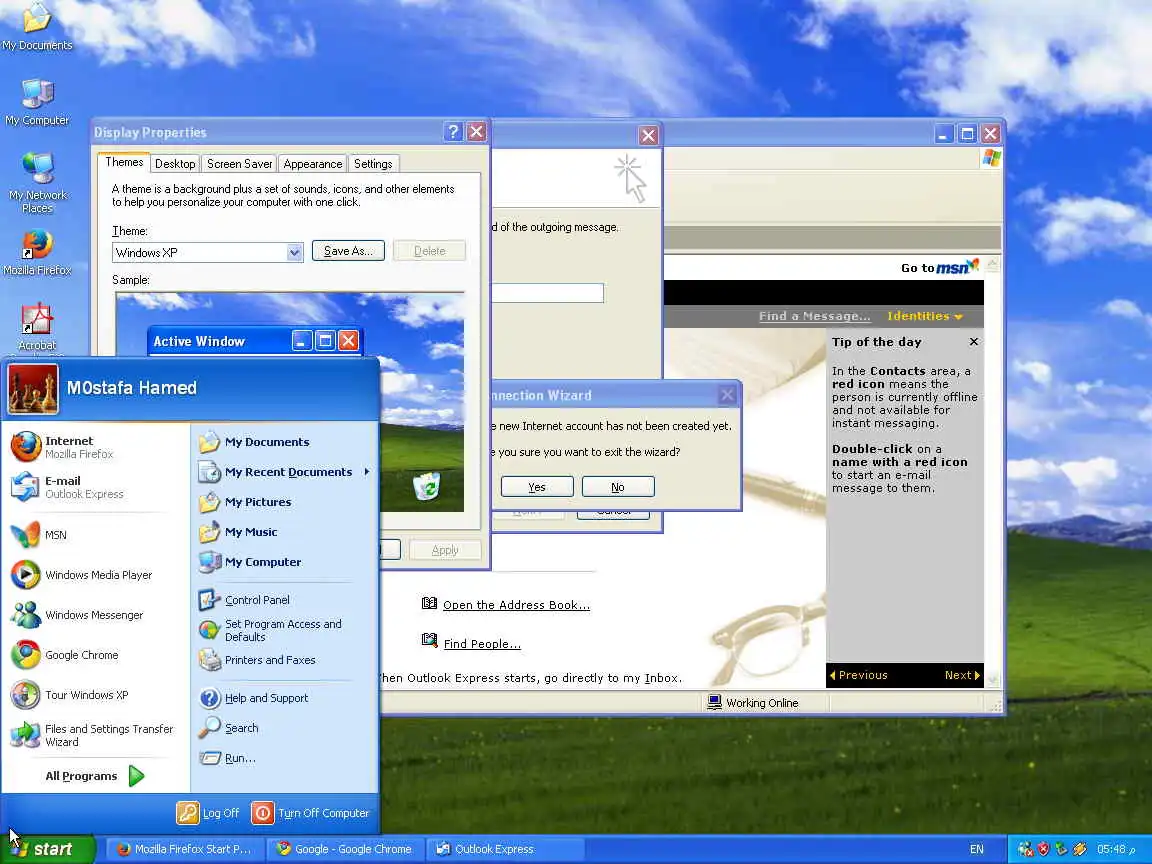Show the Next tip of the day
This screenshot has height=864, width=1152.
tap(962, 675)
